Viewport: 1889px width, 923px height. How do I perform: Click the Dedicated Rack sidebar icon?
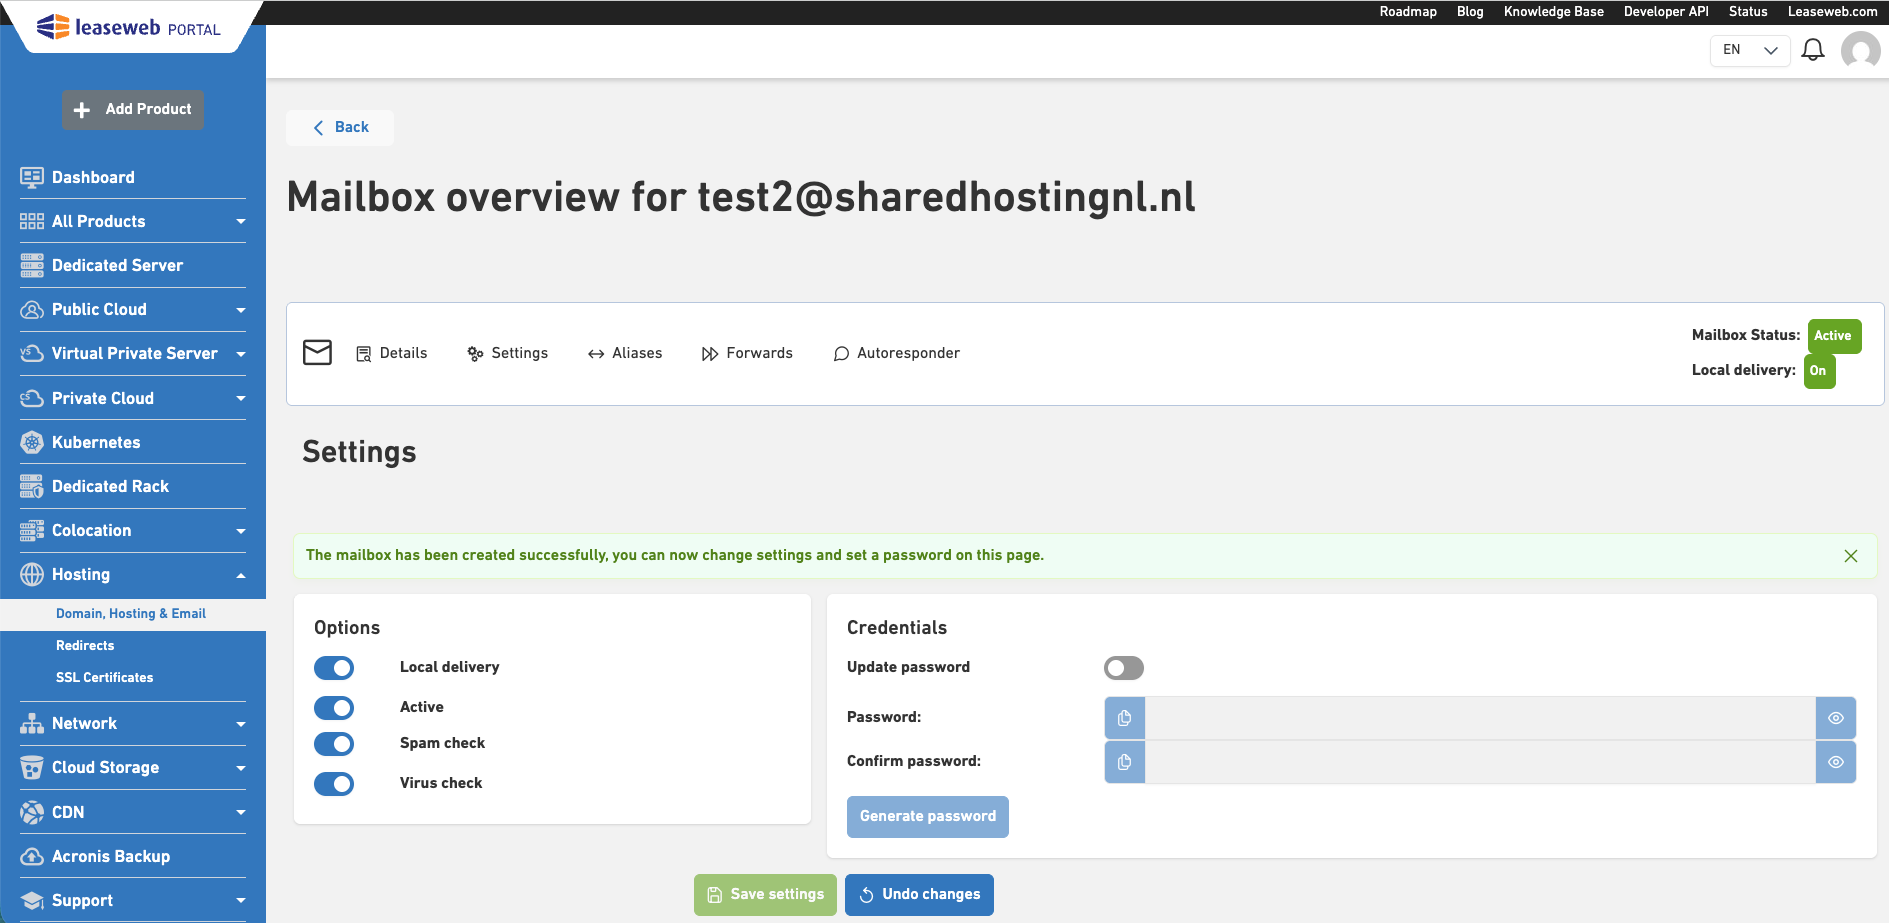click(31, 486)
